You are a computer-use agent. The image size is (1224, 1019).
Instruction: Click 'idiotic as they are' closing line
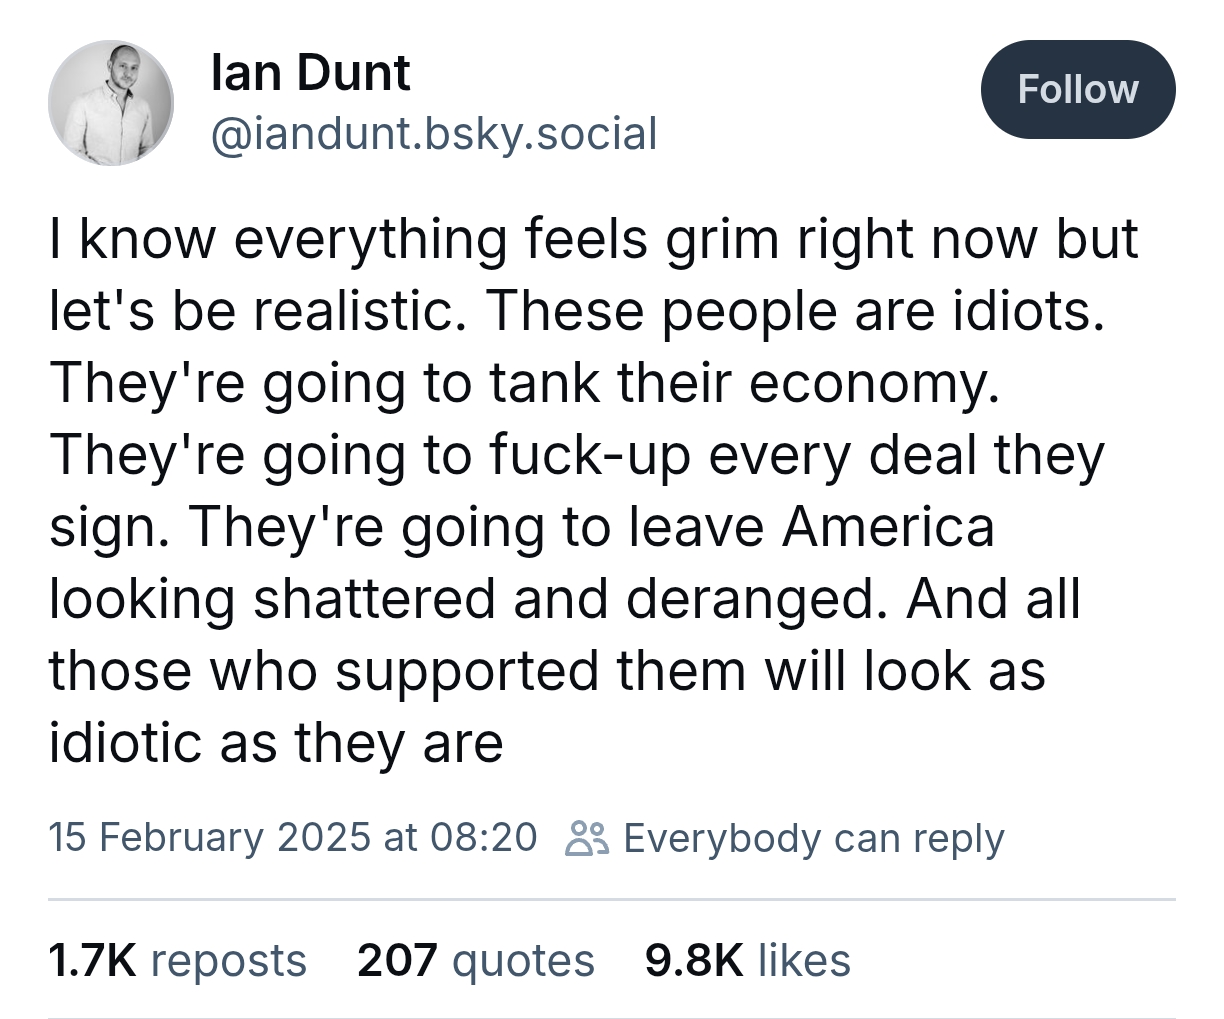[276, 743]
